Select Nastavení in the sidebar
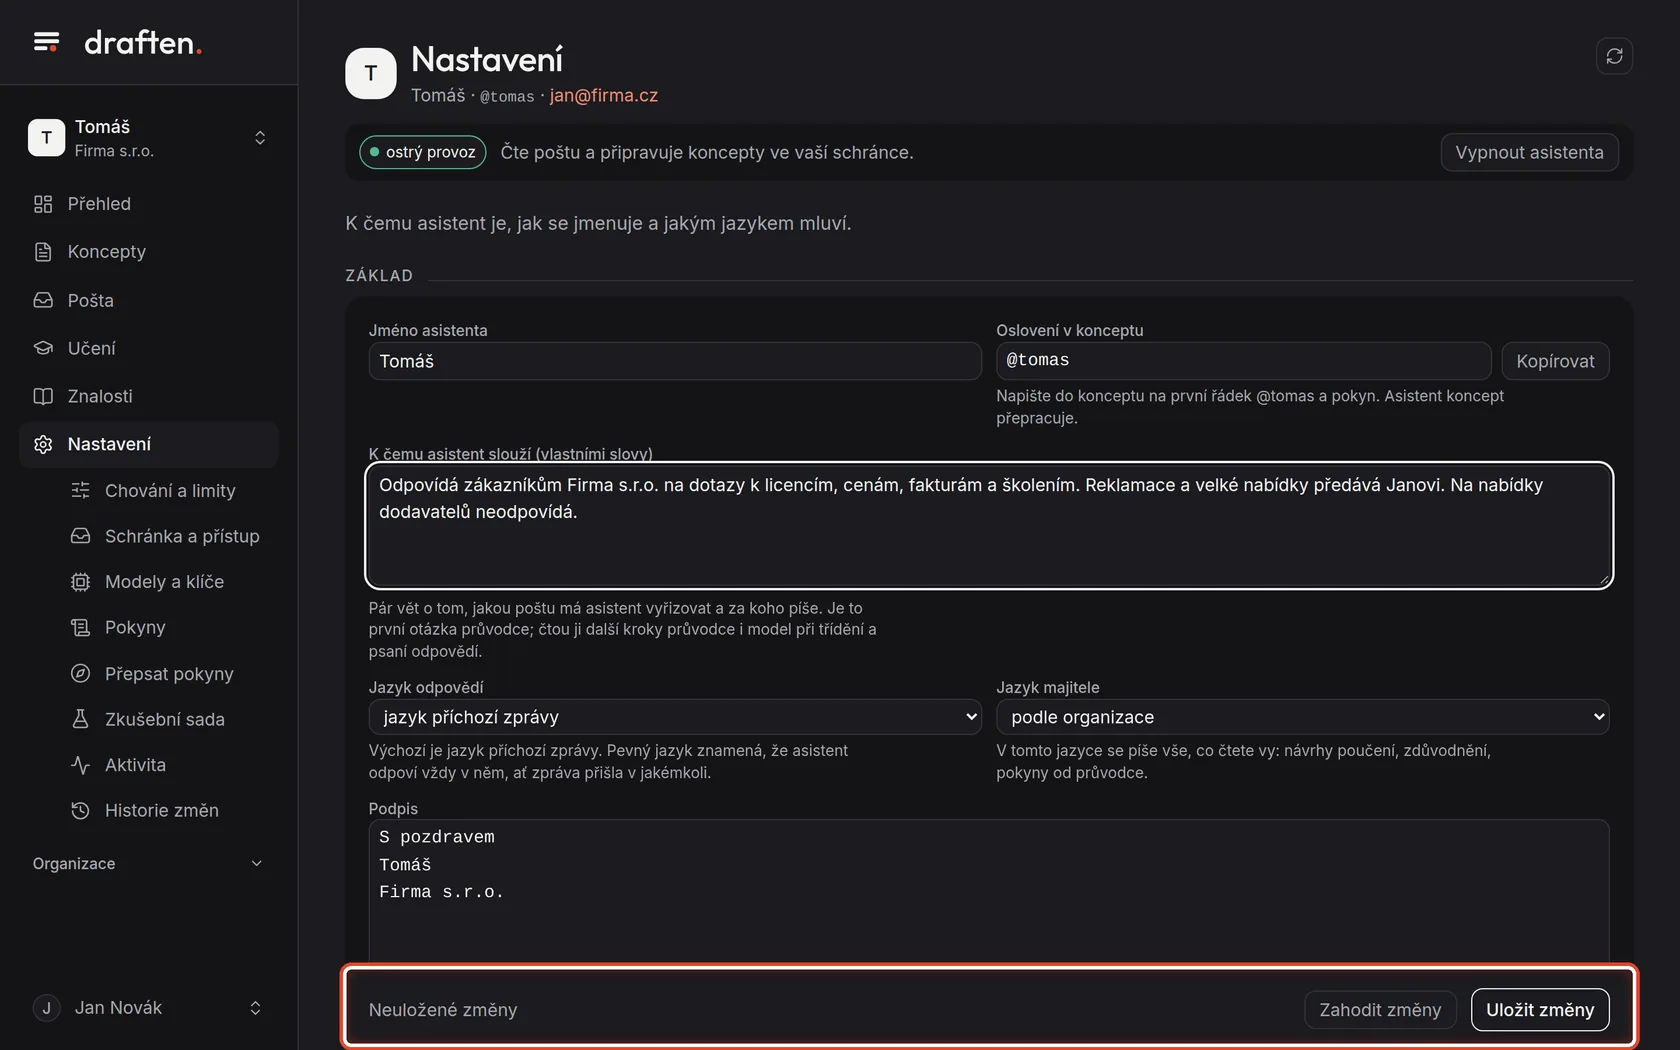This screenshot has height=1050, width=1680. [x=149, y=444]
